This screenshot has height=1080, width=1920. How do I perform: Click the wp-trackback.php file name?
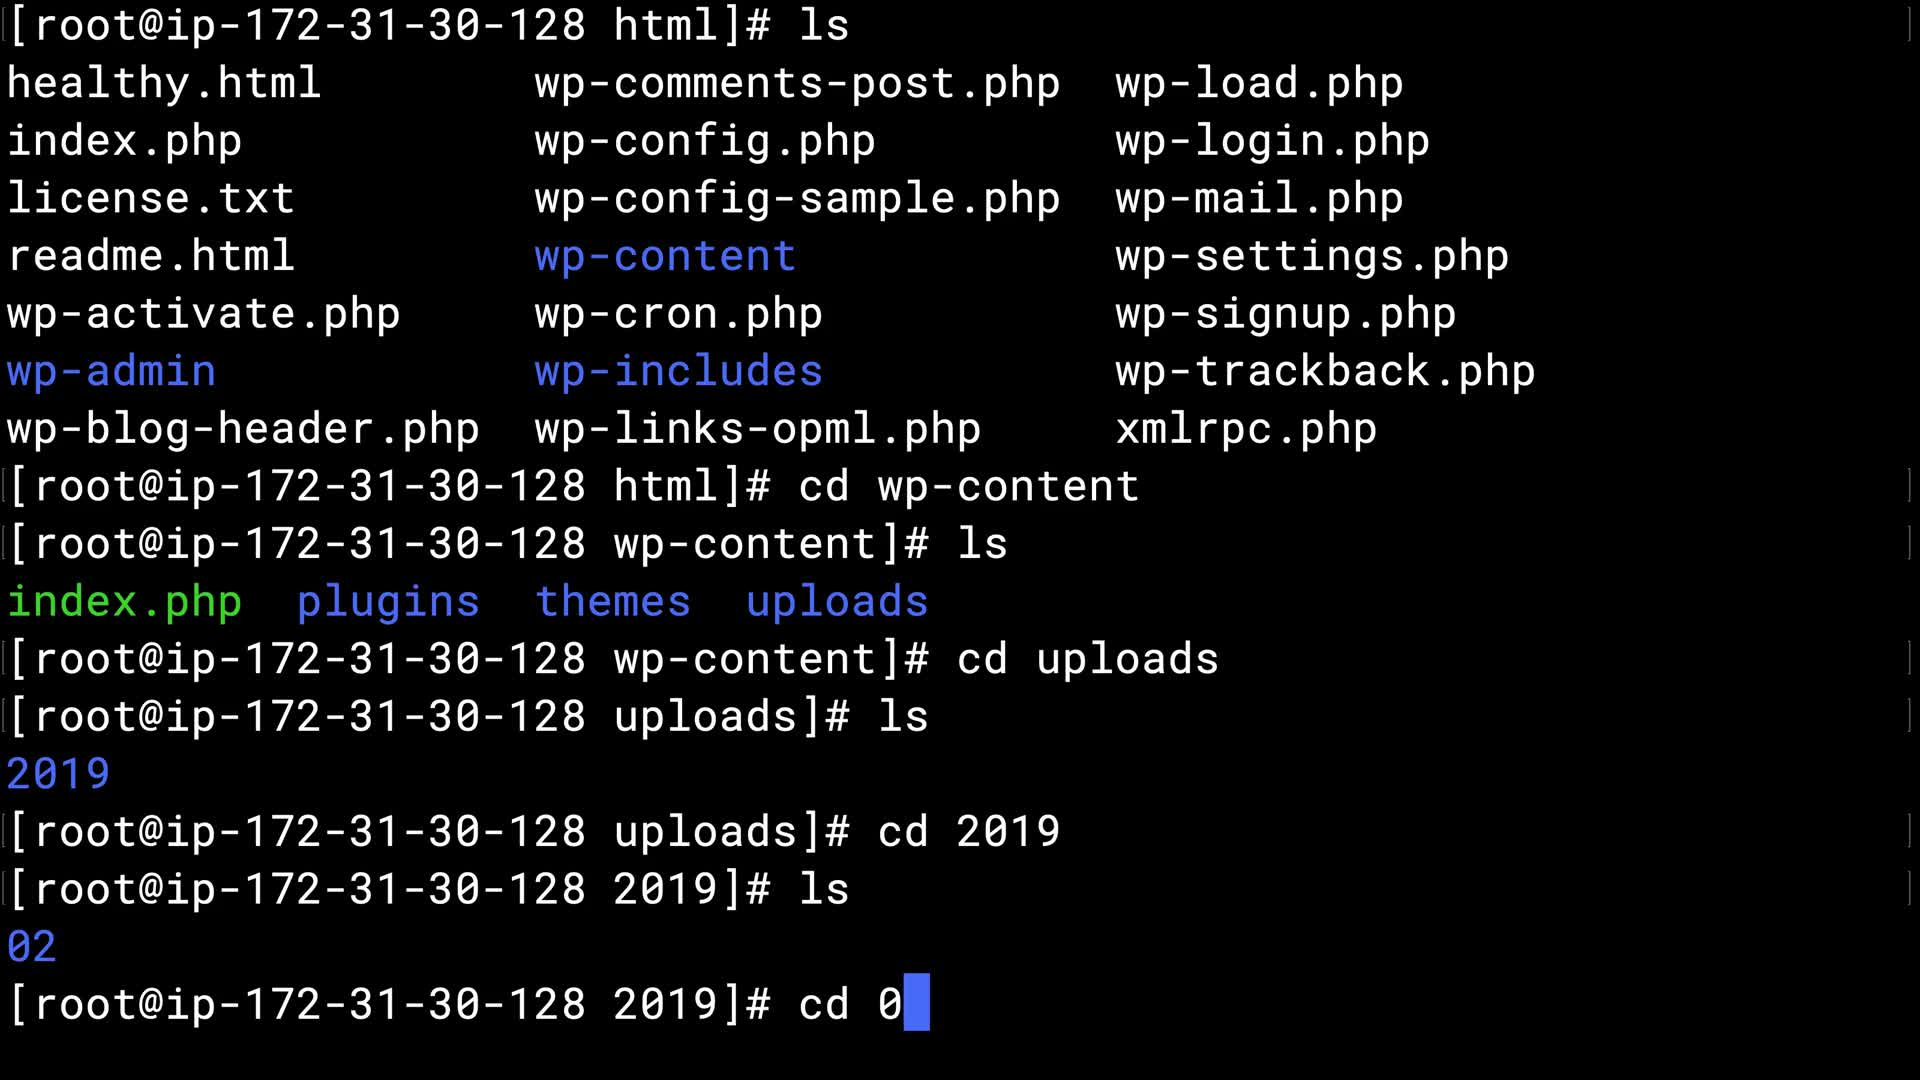[1325, 371]
